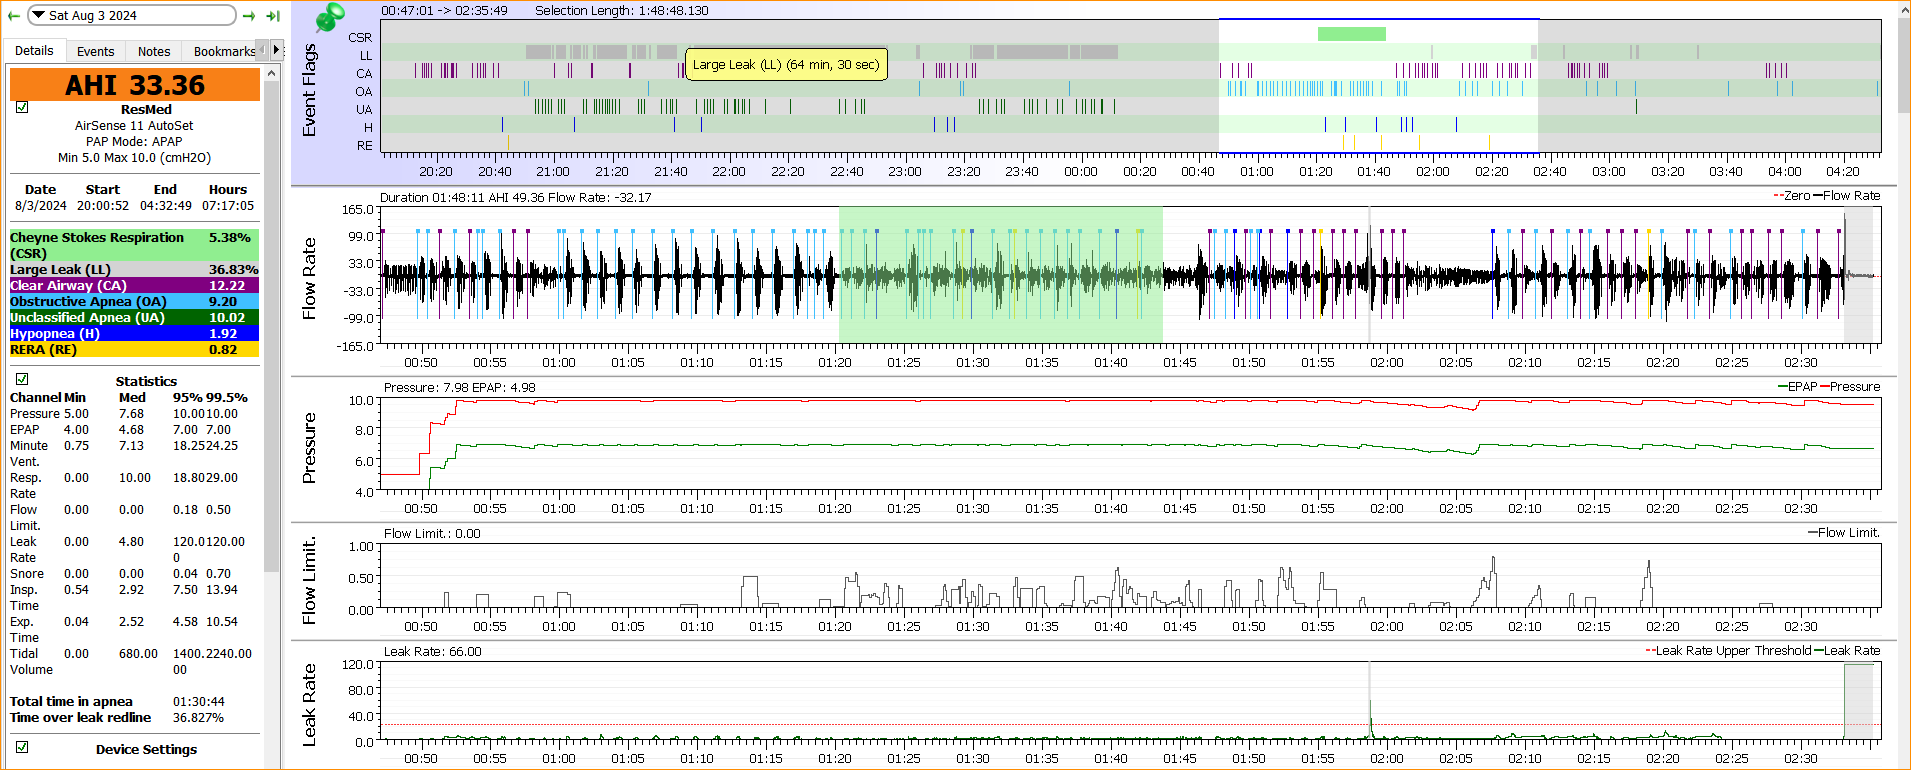Go to the previous day with the left arrow
The image size is (1911, 770).
tap(13, 15)
